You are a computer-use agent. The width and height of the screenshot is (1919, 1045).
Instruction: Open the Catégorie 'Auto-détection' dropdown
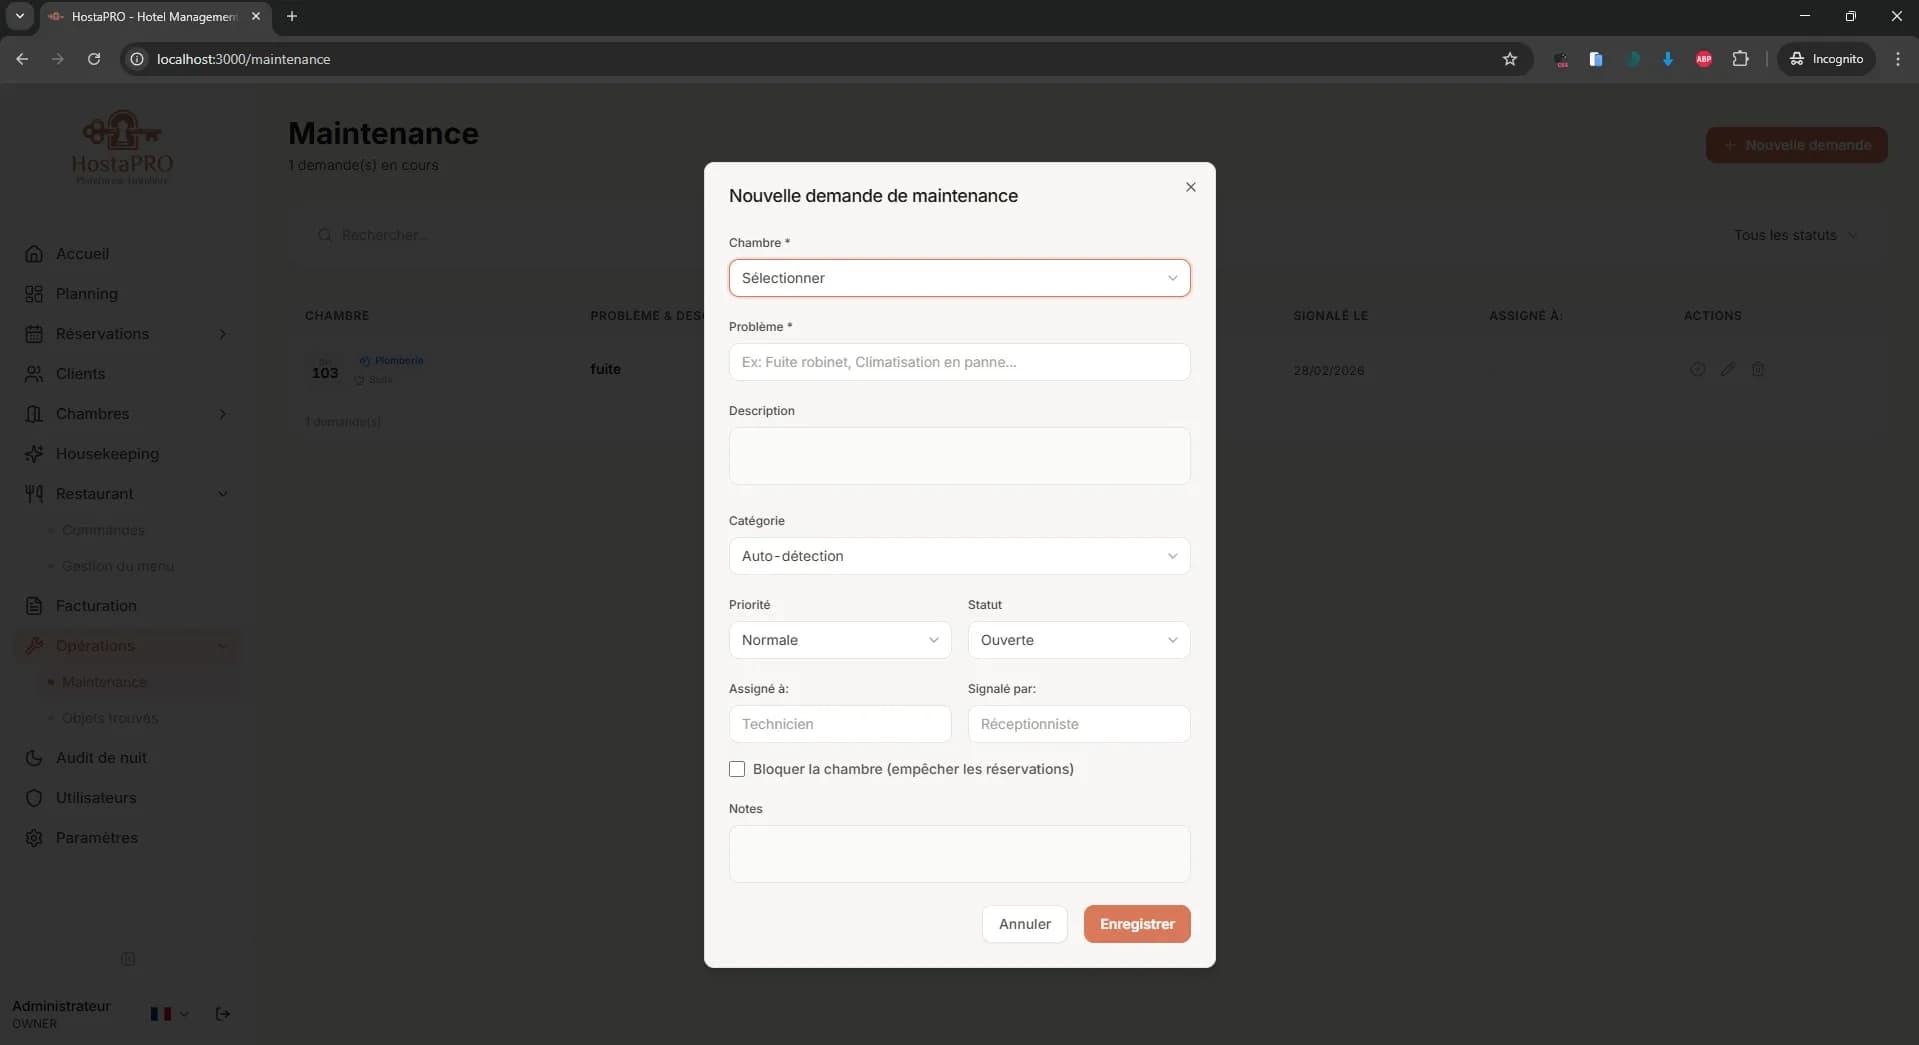959,556
